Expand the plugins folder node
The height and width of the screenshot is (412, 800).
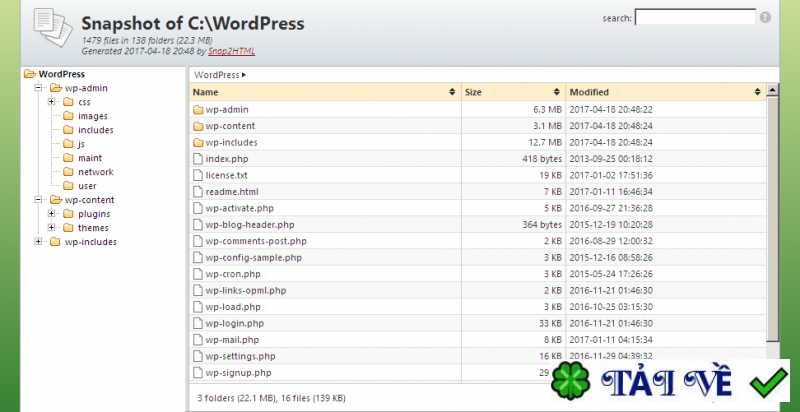pos(51,213)
